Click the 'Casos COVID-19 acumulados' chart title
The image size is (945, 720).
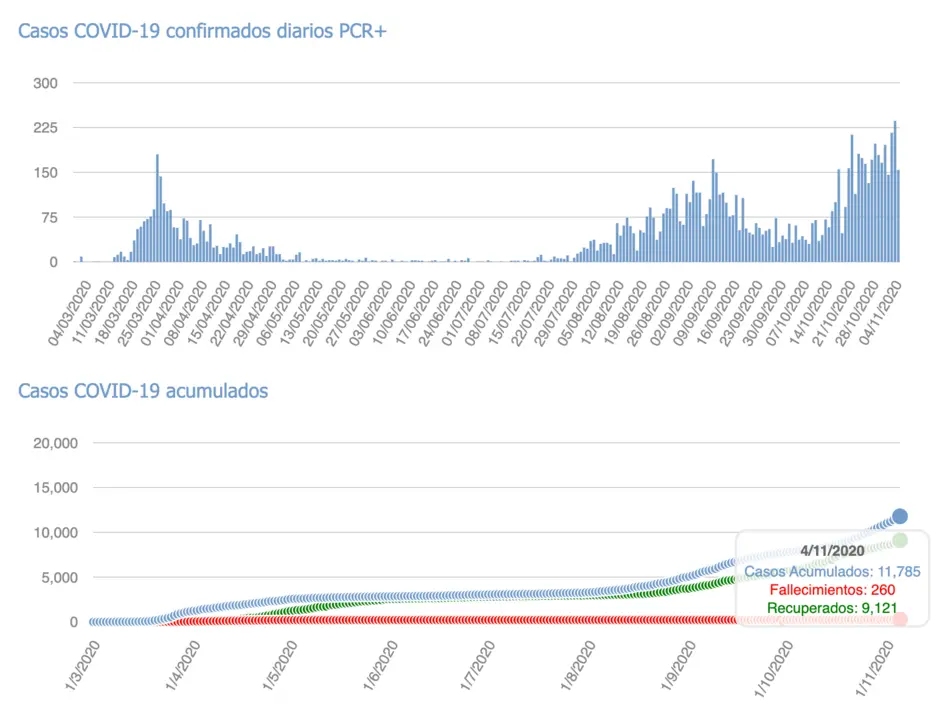pyautogui.click(x=143, y=391)
